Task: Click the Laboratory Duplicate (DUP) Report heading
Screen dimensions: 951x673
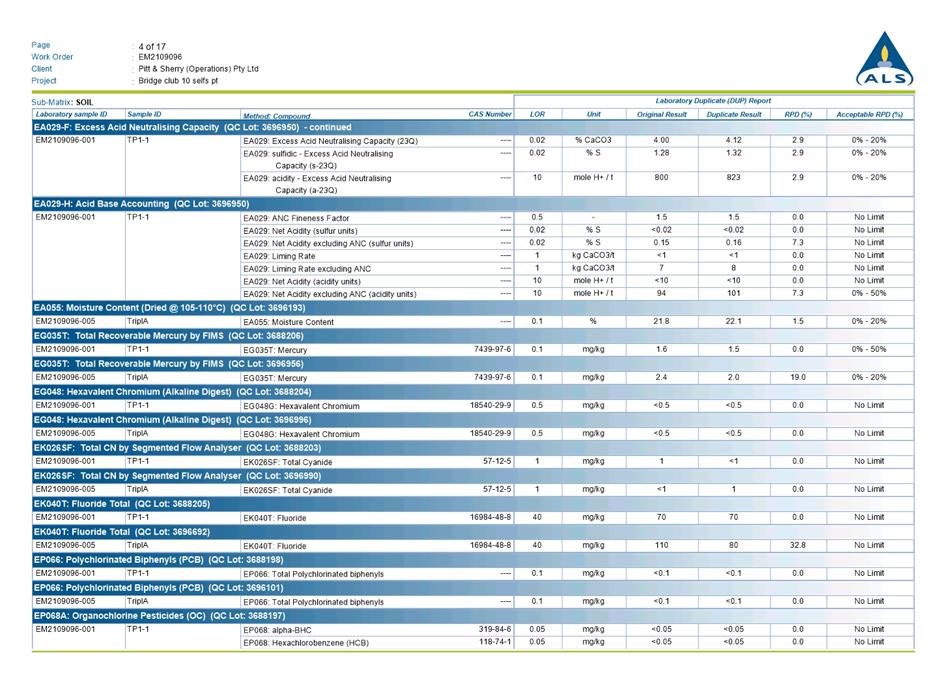Action: [712, 101]
